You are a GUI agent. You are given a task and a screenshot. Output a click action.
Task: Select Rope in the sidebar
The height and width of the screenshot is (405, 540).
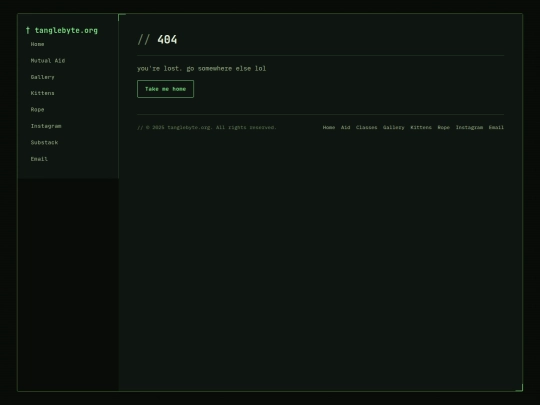(x=37, y=110)
